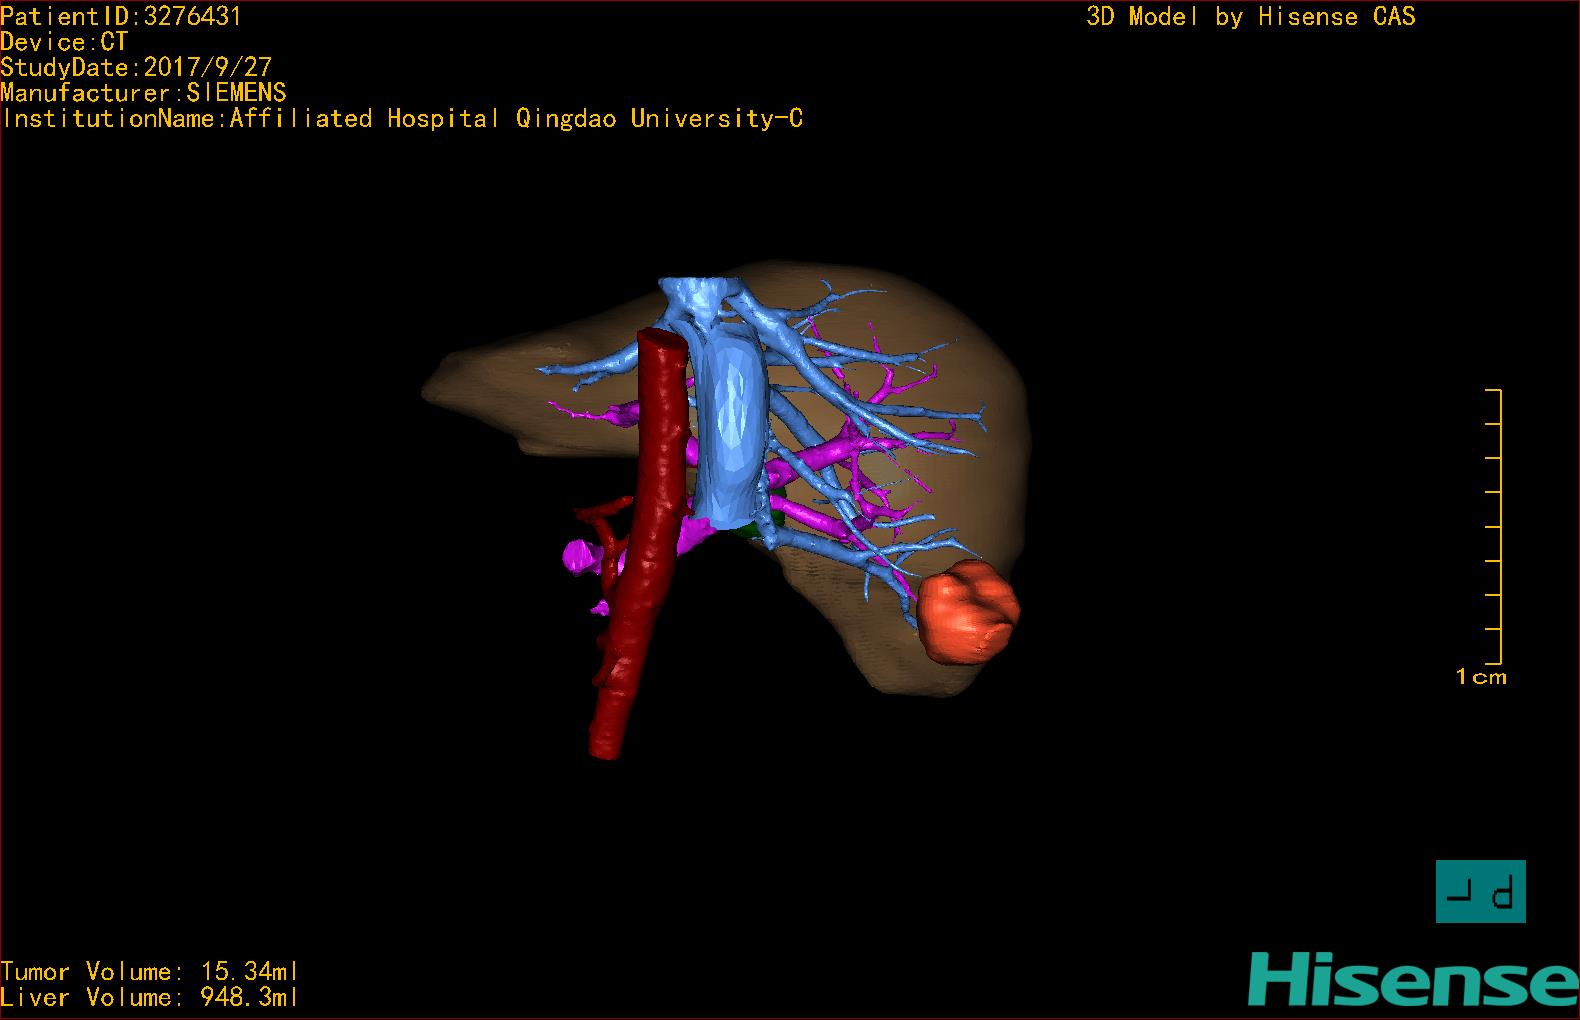
Task: Click the Liver Volume: 948.3ml readout
Action: [149, 997]
